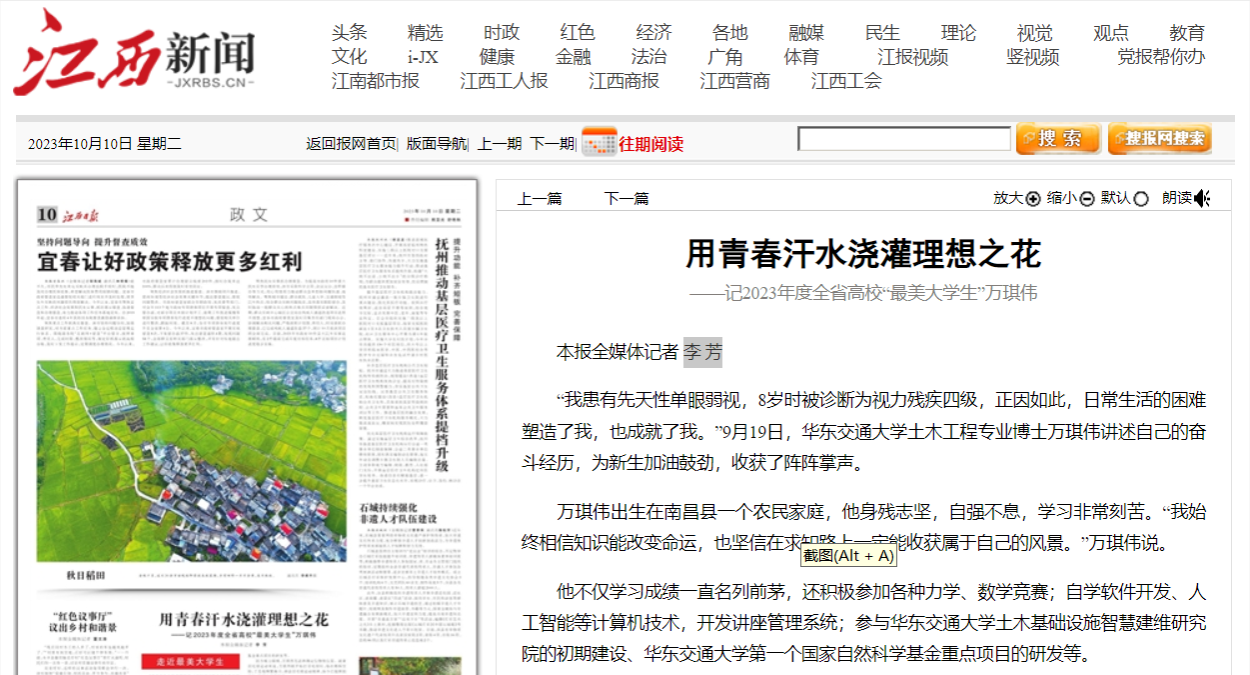Screen dimensions: 1250x675
Task: Click the 缩小 minus icon
Action: (x=1087, y=199)
